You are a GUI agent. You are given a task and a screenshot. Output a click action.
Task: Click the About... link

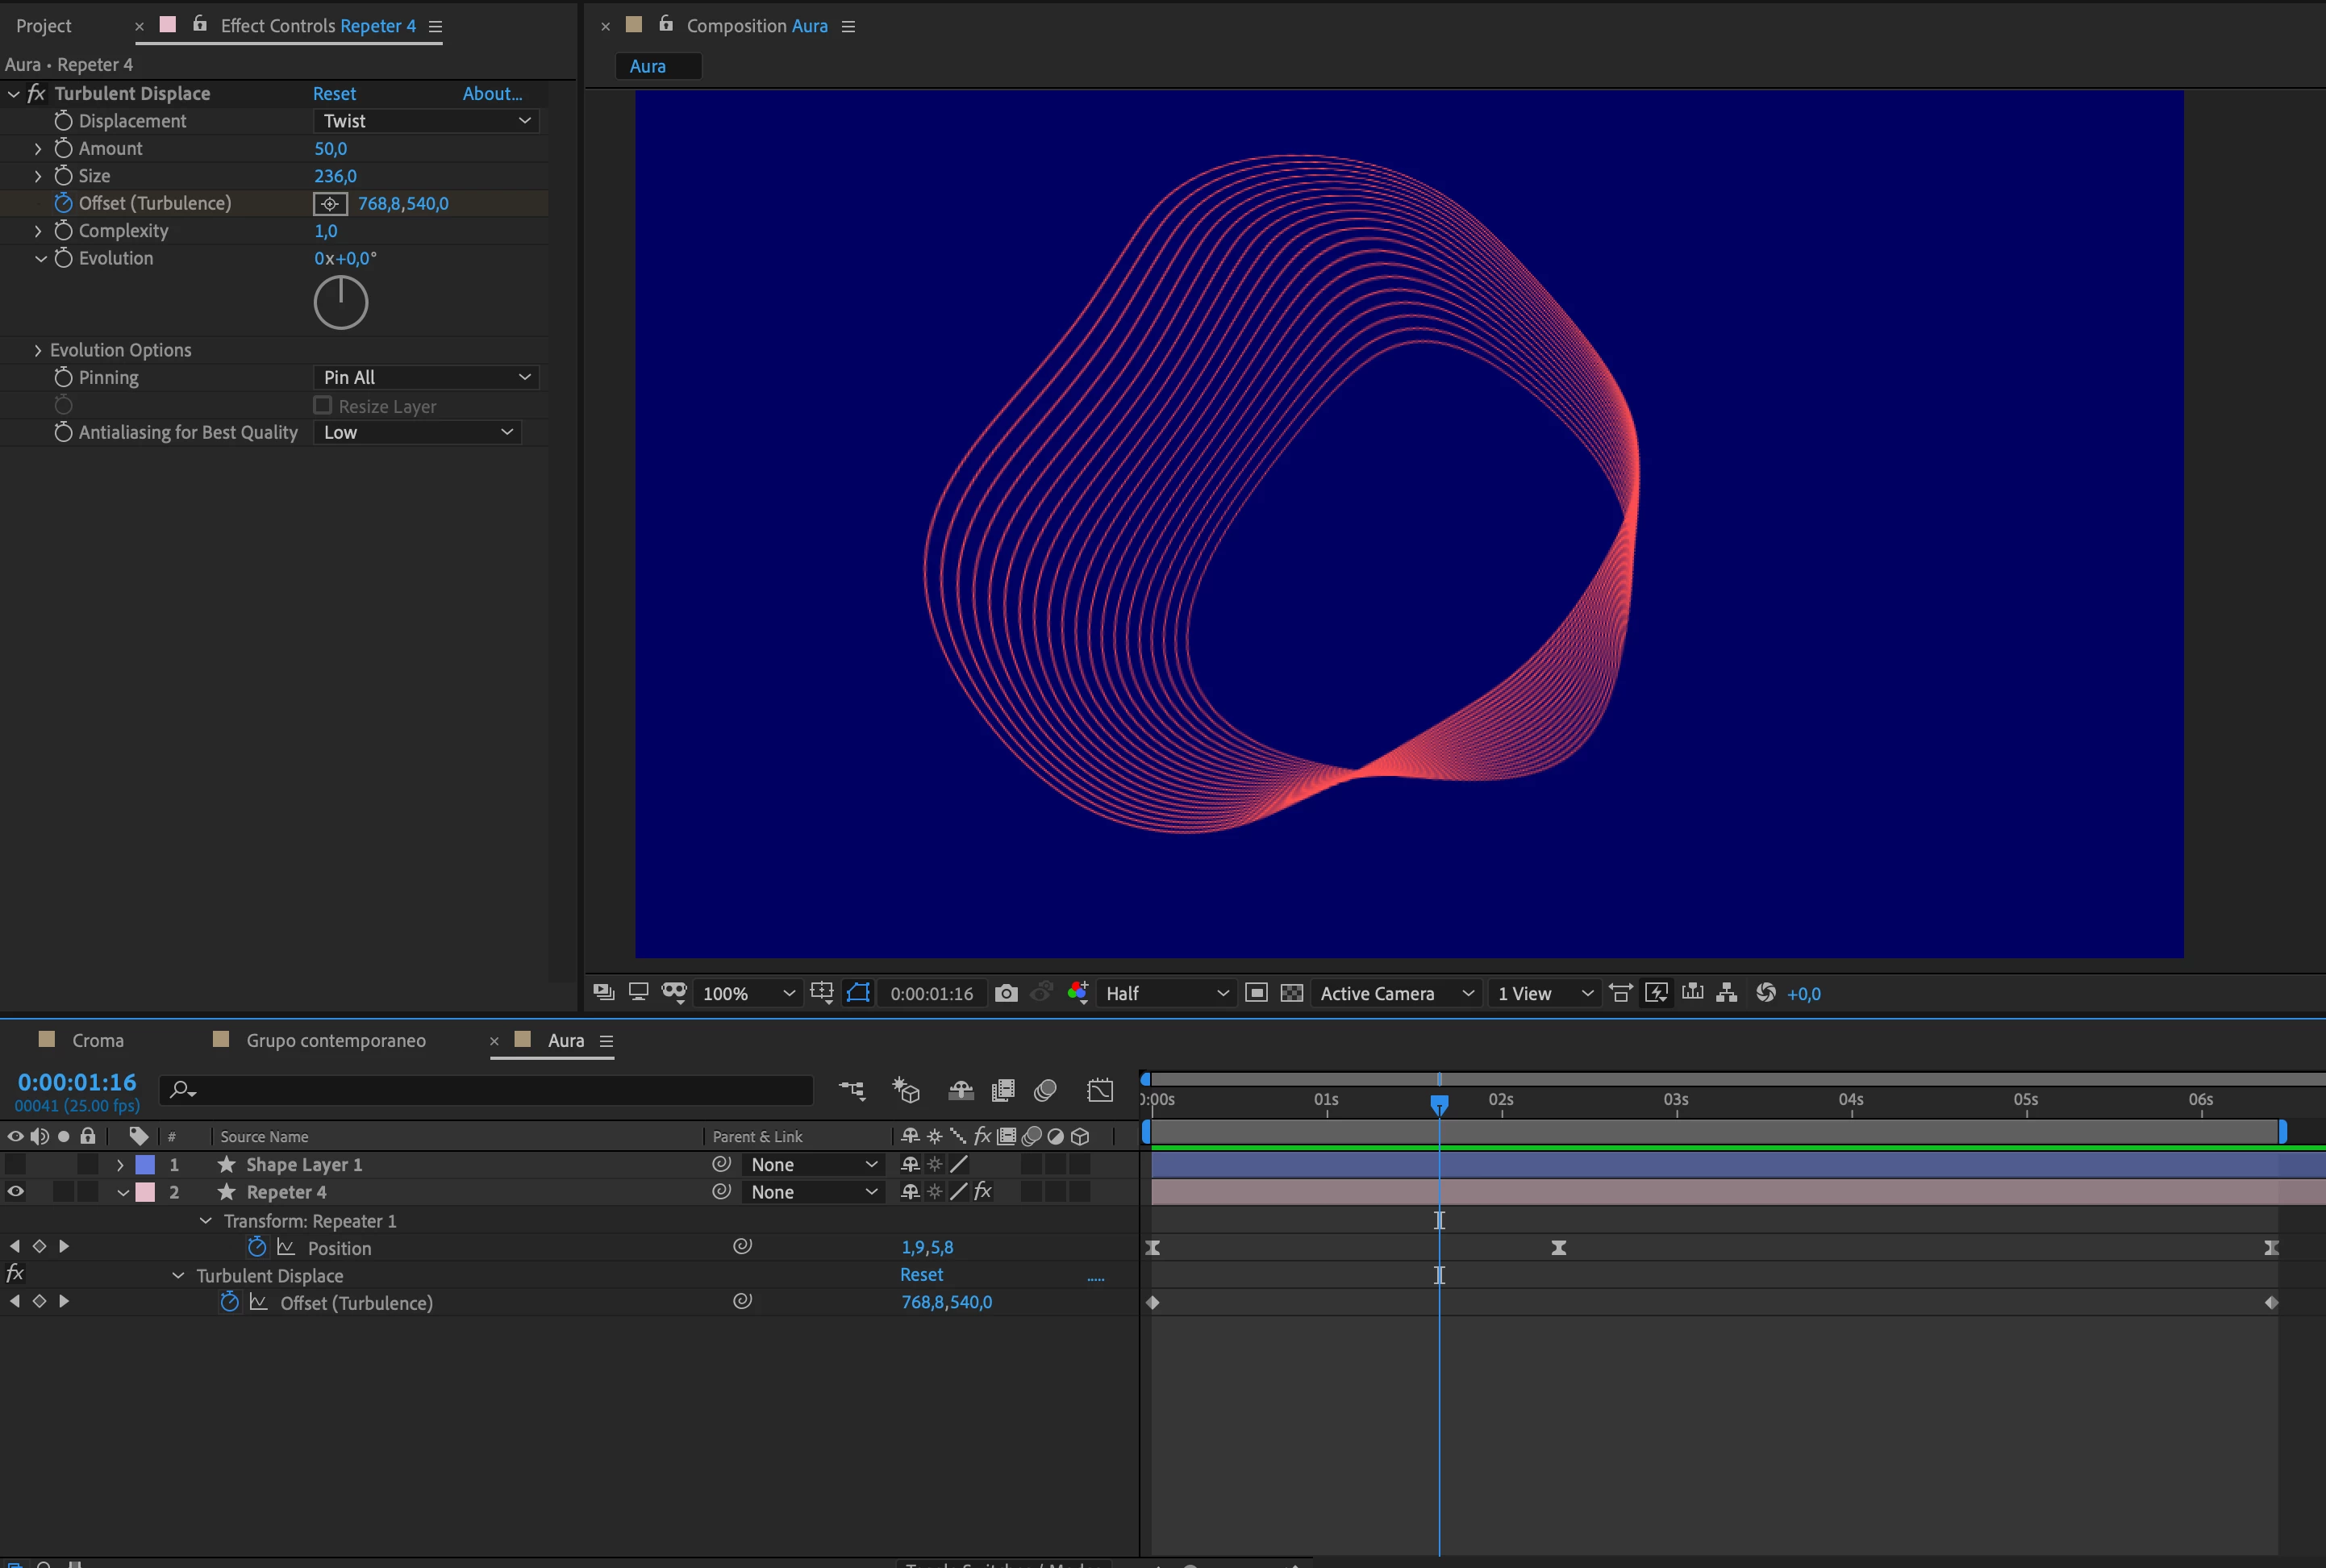pos(492,93)
